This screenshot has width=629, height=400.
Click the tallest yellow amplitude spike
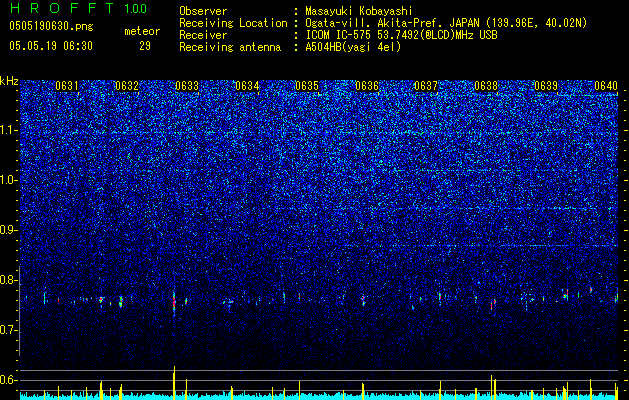point(174,382)
